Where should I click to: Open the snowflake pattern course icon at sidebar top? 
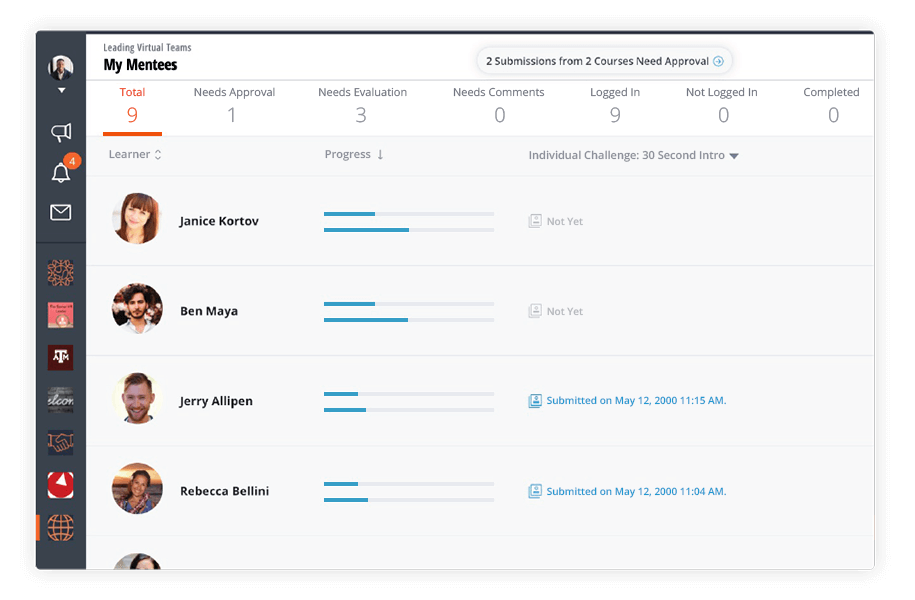point(60,272)
